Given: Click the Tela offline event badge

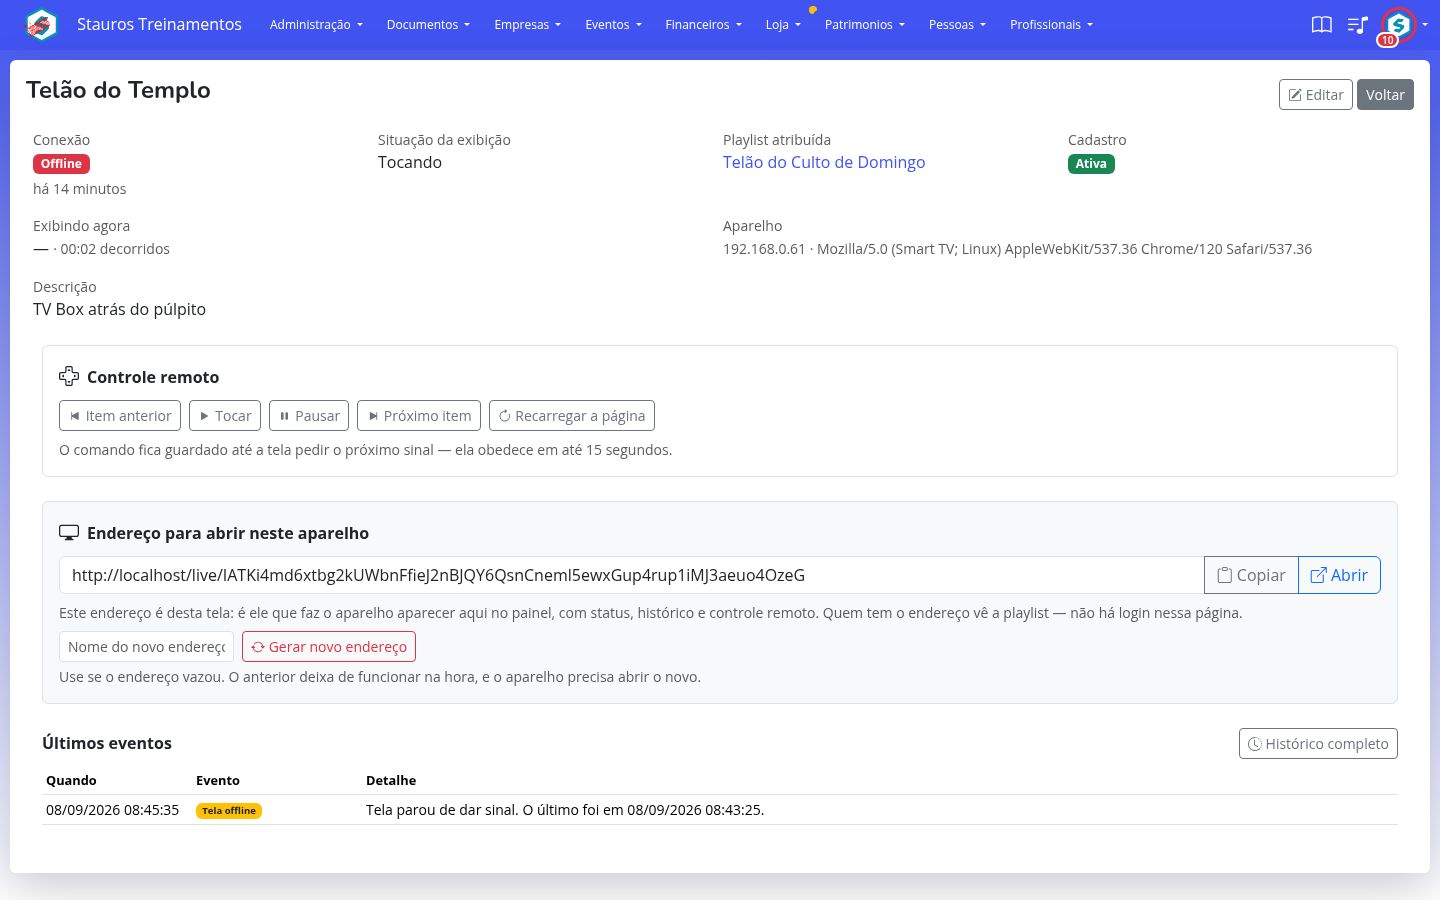Looking at the screenshot, I should [229, 811].
